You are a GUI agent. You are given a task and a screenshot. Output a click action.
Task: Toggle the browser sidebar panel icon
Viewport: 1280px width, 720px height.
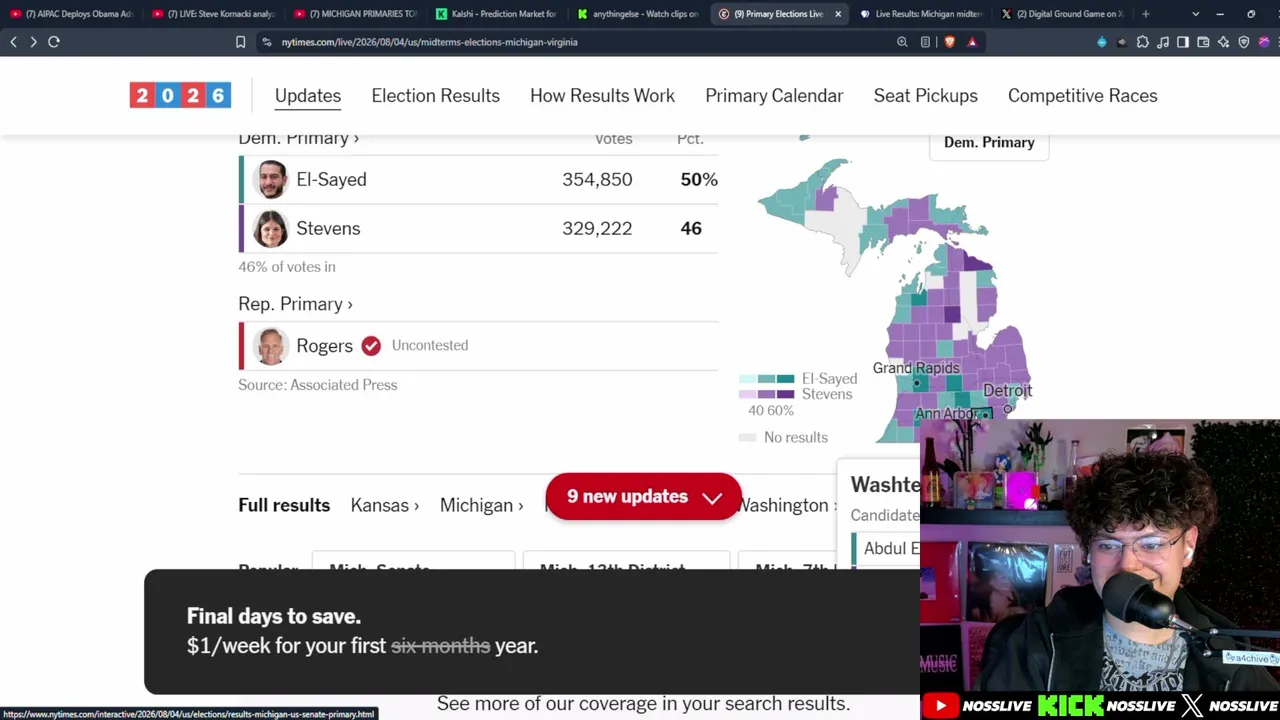[1183, 42]
